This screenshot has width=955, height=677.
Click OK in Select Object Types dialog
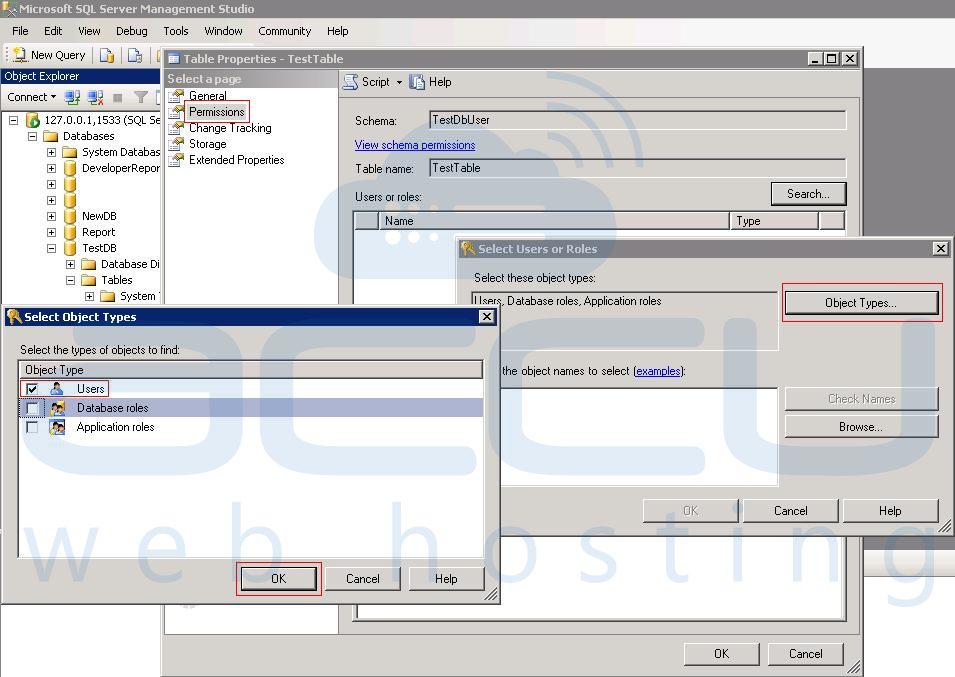(279, 578)
